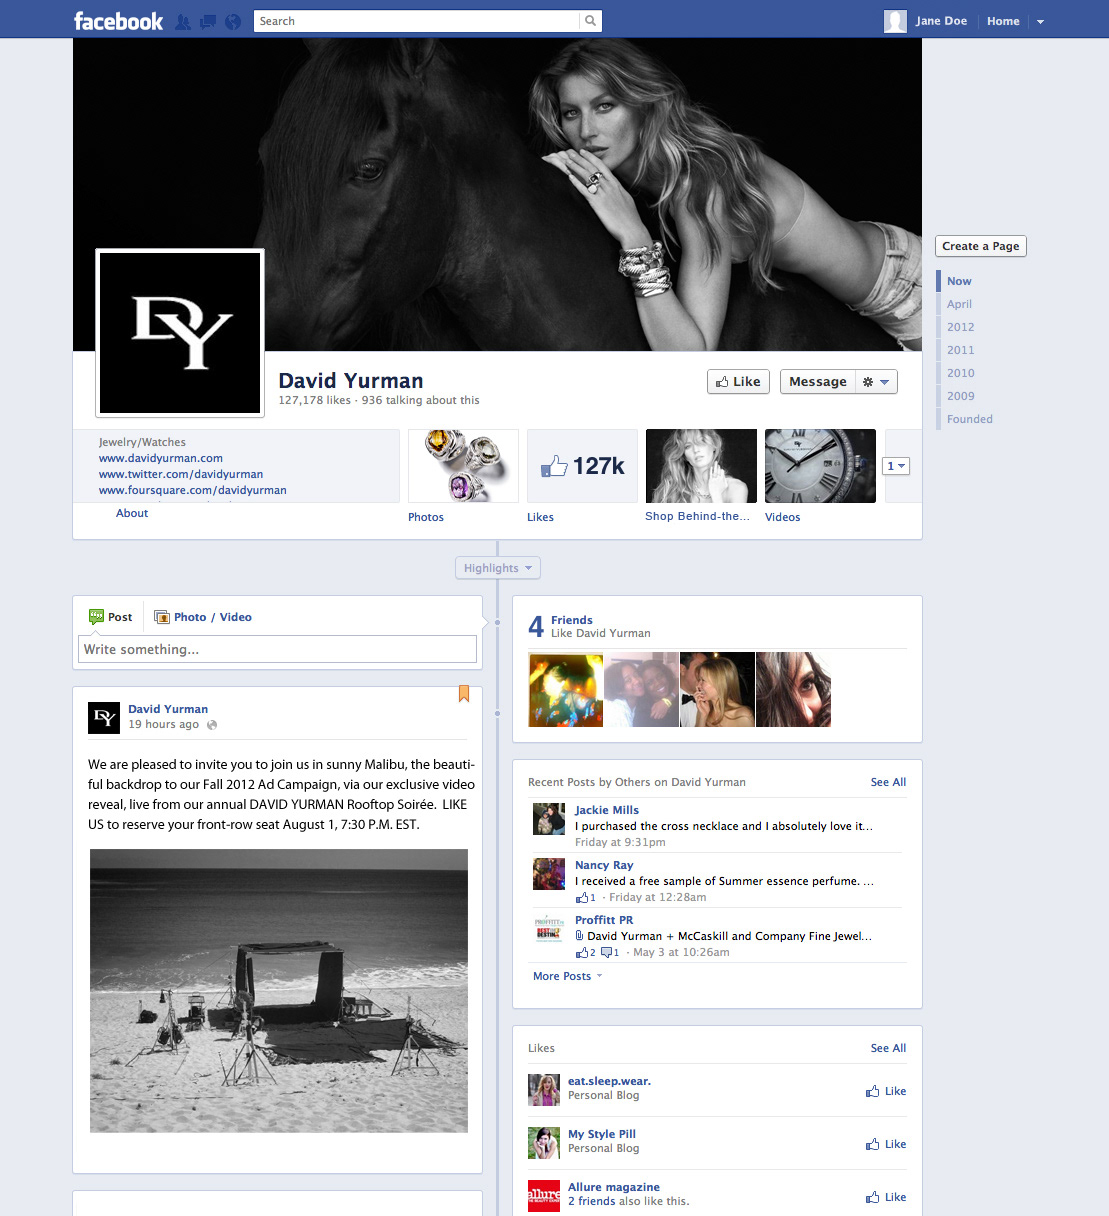Open the 127k Likes tile
Screen dimensions: 1109x1216
(x=582, y=466)
